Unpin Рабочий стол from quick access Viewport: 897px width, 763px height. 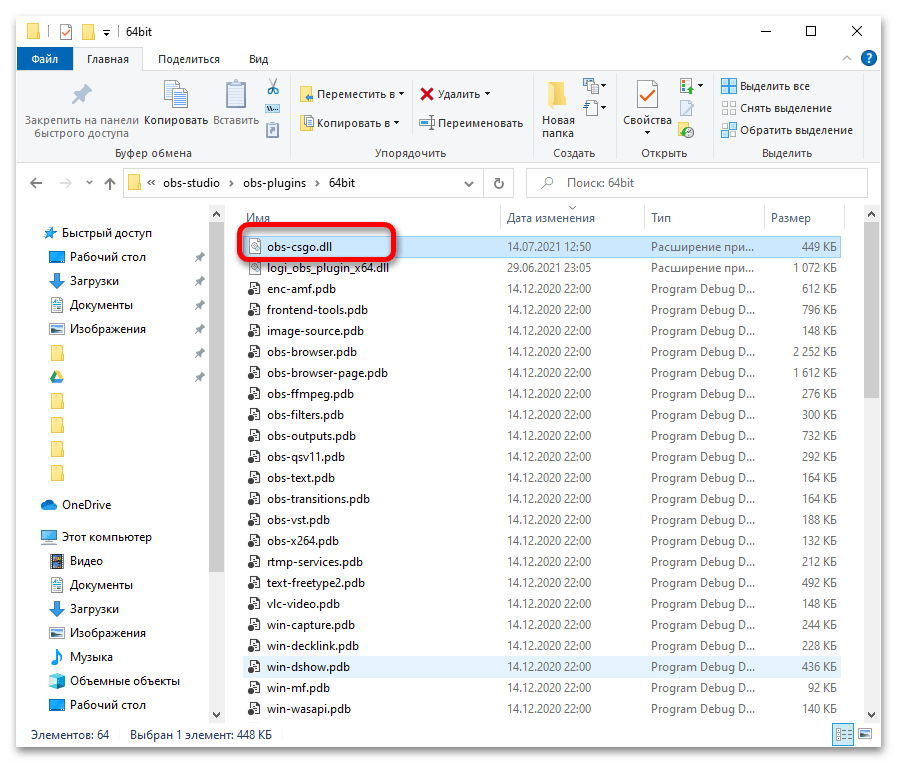point(200,257)
